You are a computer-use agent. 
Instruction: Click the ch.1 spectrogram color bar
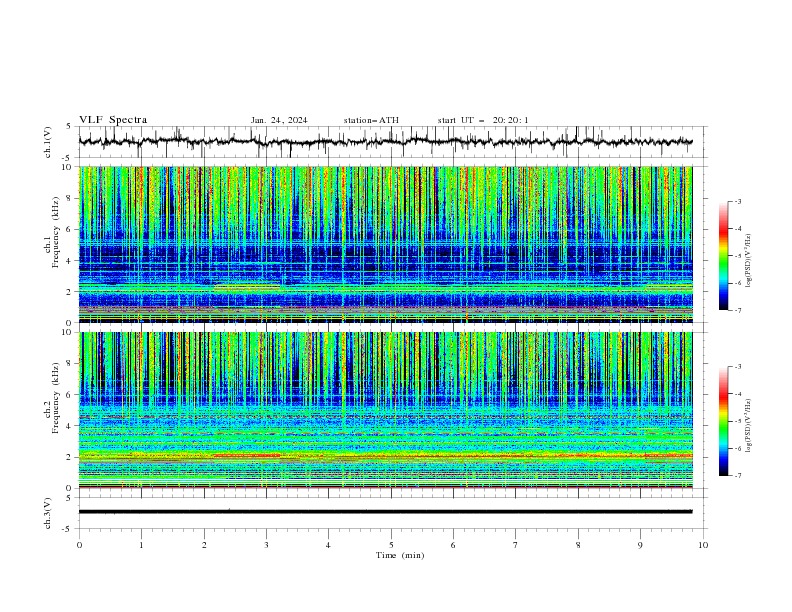pos(723,256)
